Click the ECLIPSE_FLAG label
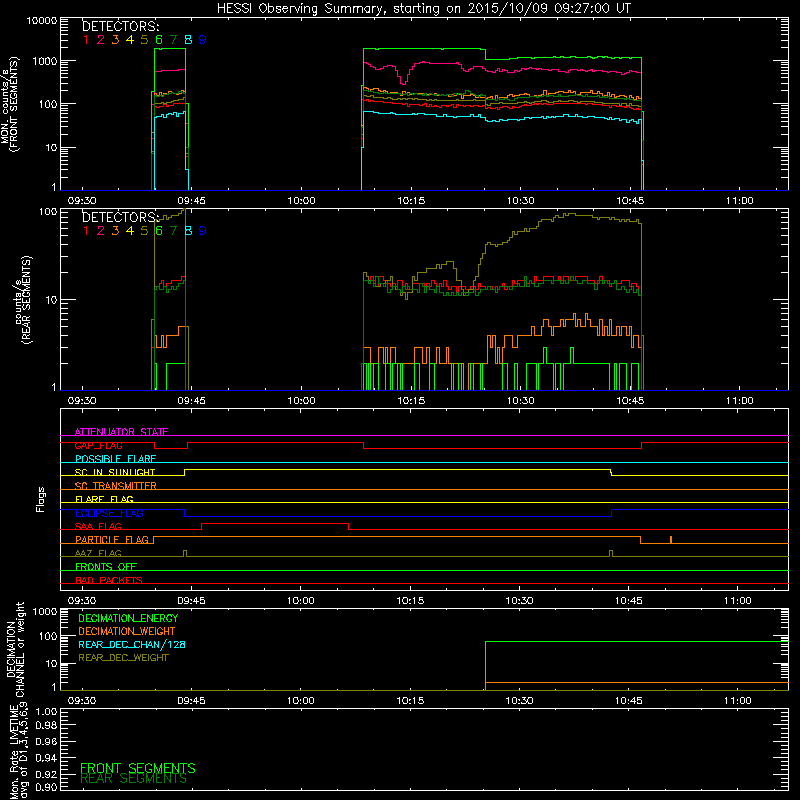 click(x=109, y=513)
